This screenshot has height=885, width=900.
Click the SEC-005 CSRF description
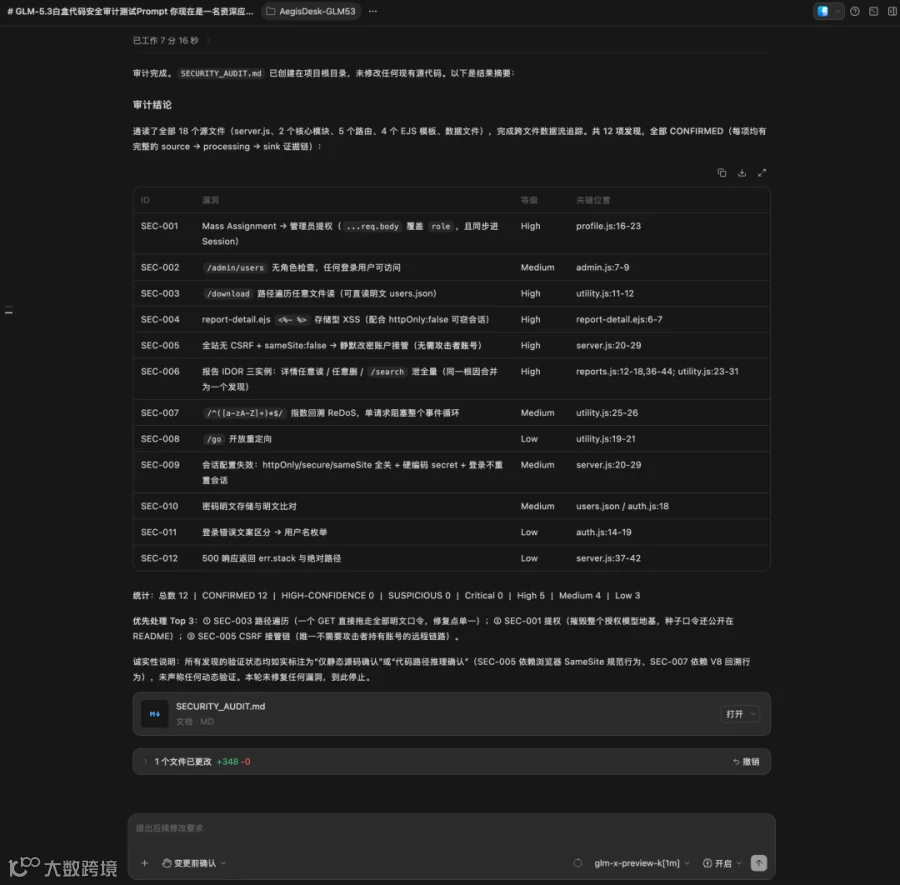pyautogui.click(x=342, y=346)
